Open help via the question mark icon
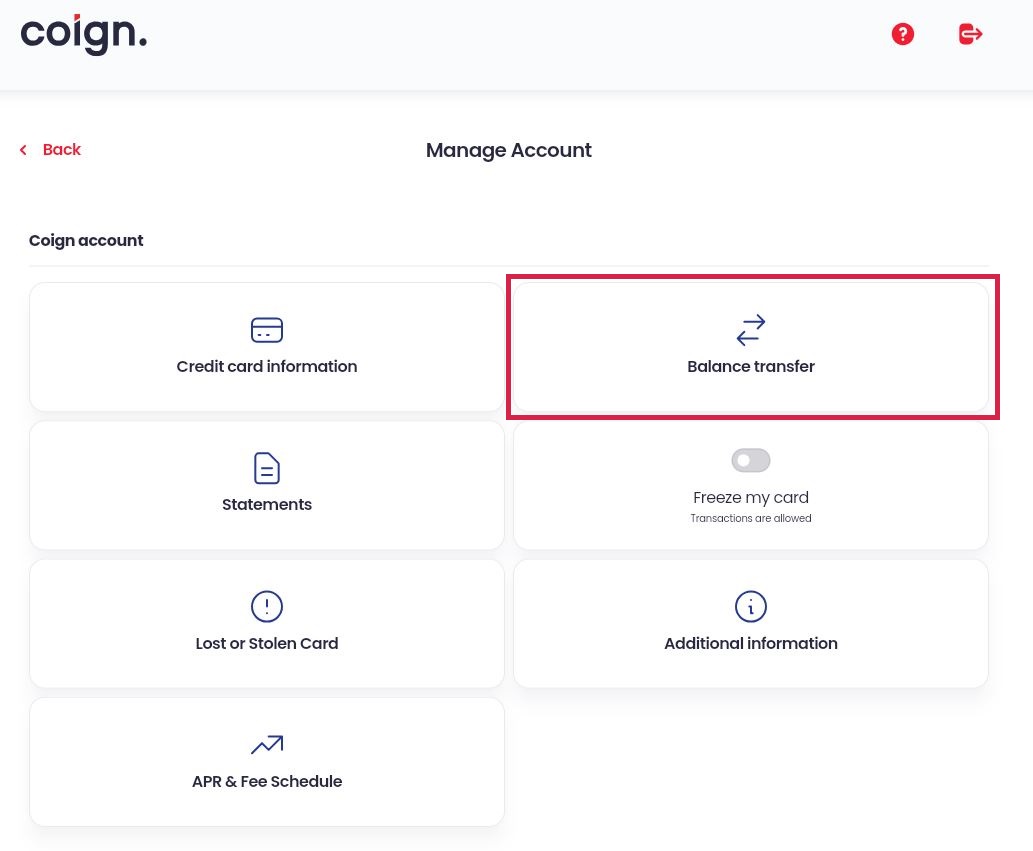Image resolution: width=1033 pixels, height=851 pixels. [x=903, y=34]
